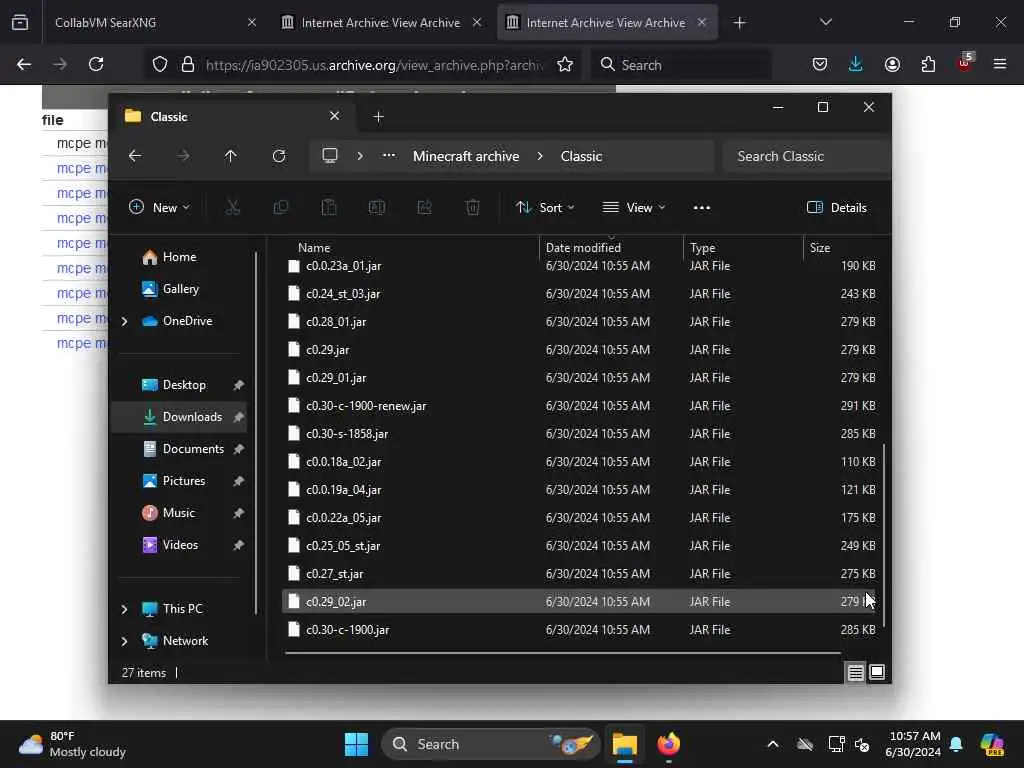
Task: List all Firefox tabs dropdown
Action: click(825, 22)
